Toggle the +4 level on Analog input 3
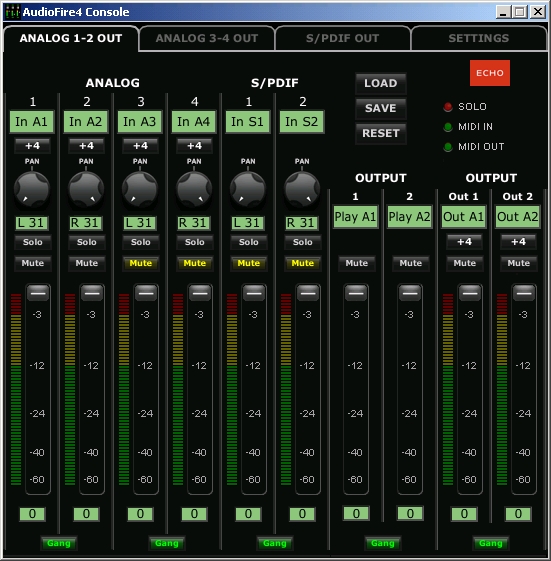The height and width of the screenshot is (561, 551). 140,146
